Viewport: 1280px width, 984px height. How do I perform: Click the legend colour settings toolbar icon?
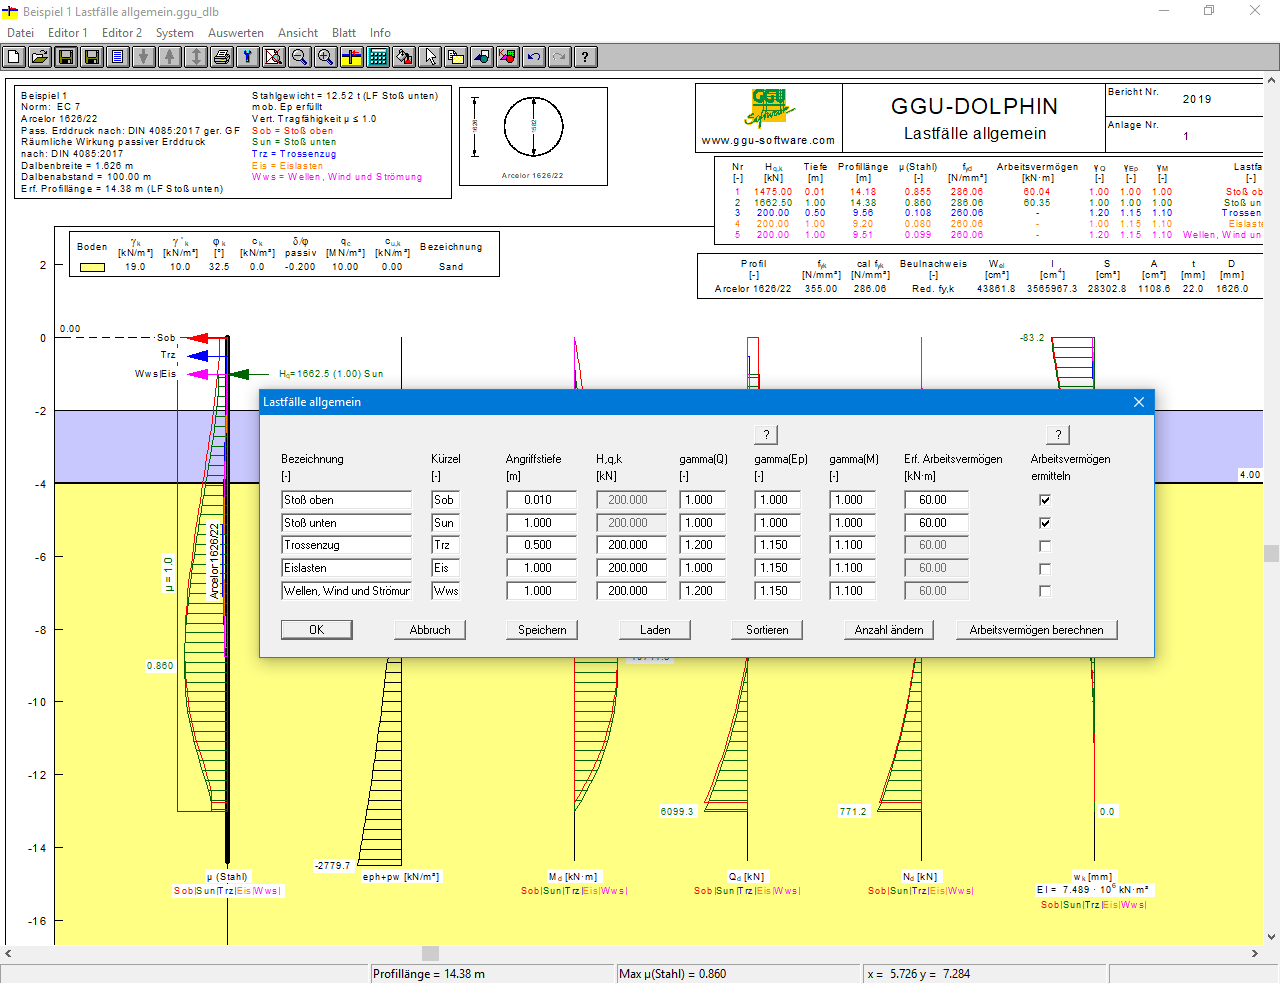[x=508, y=57]
